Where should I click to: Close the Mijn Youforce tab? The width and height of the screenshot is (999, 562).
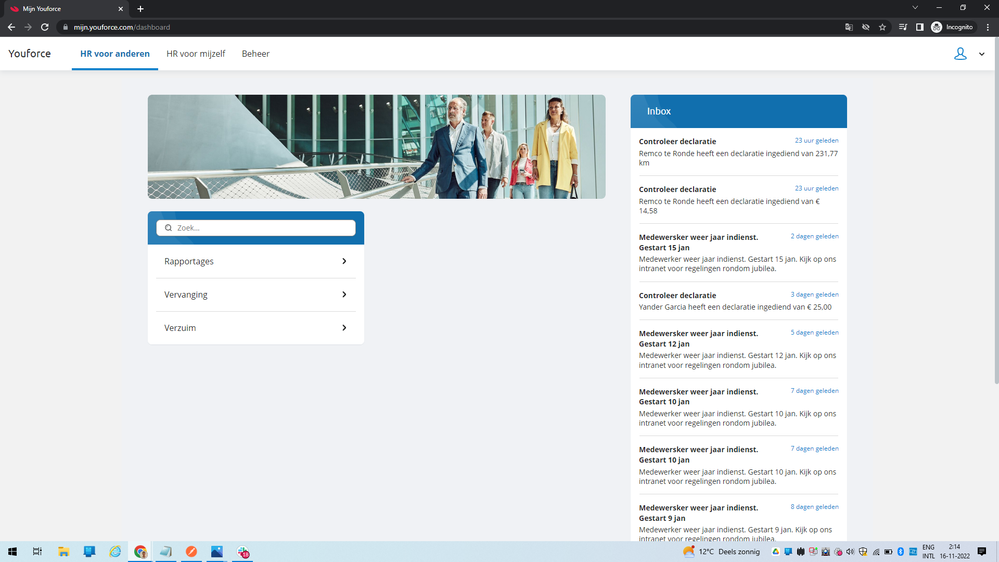pyautogui.click(x=120, y=9)
